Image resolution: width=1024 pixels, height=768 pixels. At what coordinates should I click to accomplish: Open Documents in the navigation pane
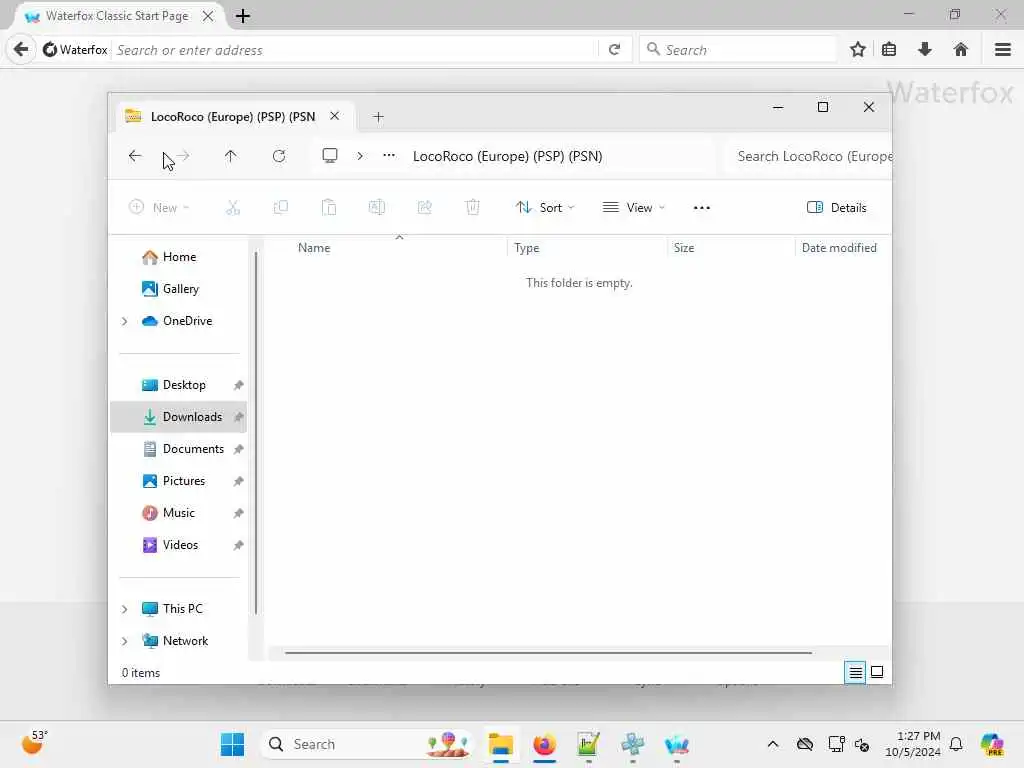(x=193, y=449)
